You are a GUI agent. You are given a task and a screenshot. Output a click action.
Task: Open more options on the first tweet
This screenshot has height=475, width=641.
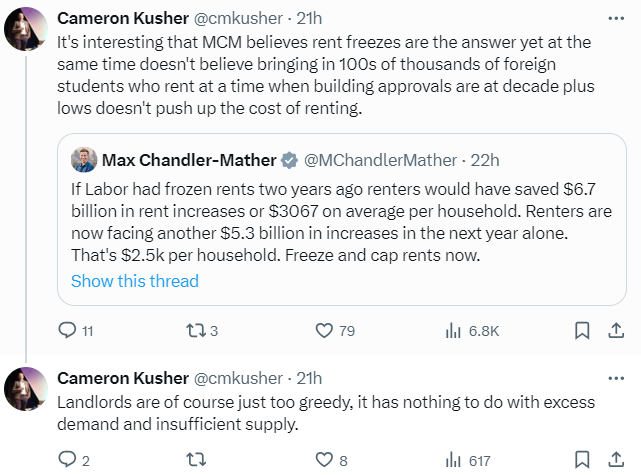tap(611, 17)
